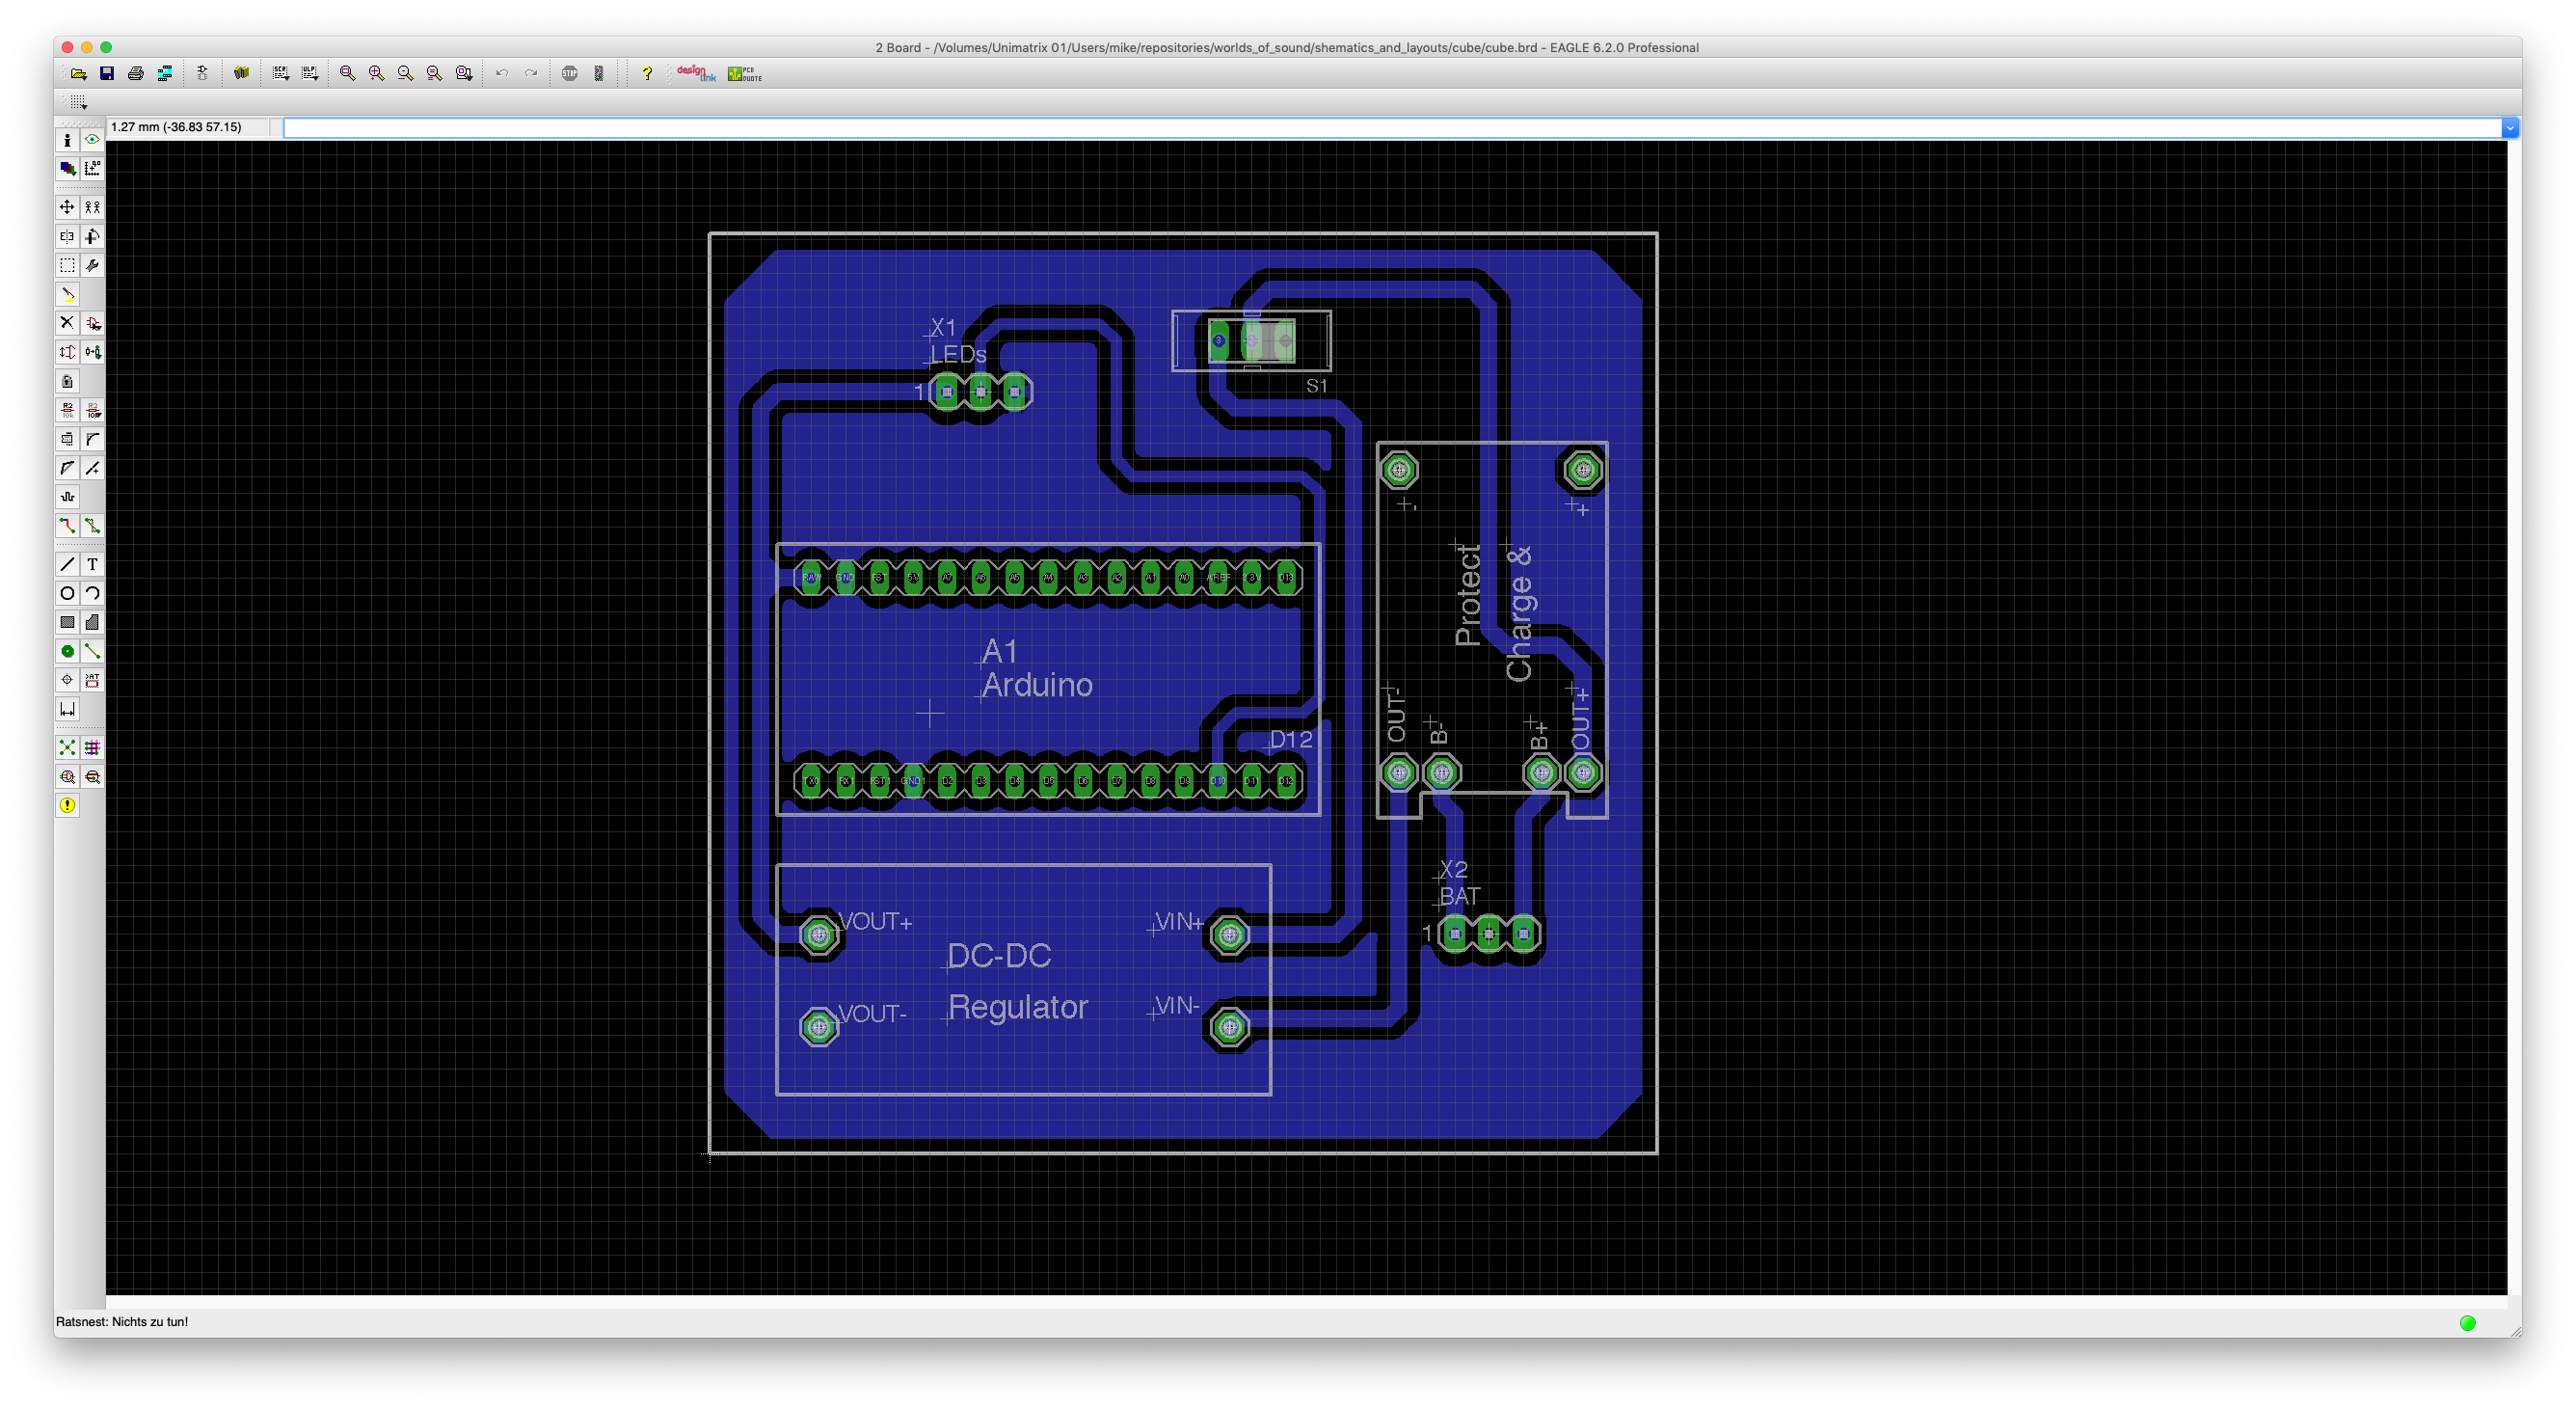Select the Ripup tool

click(92, 525)
